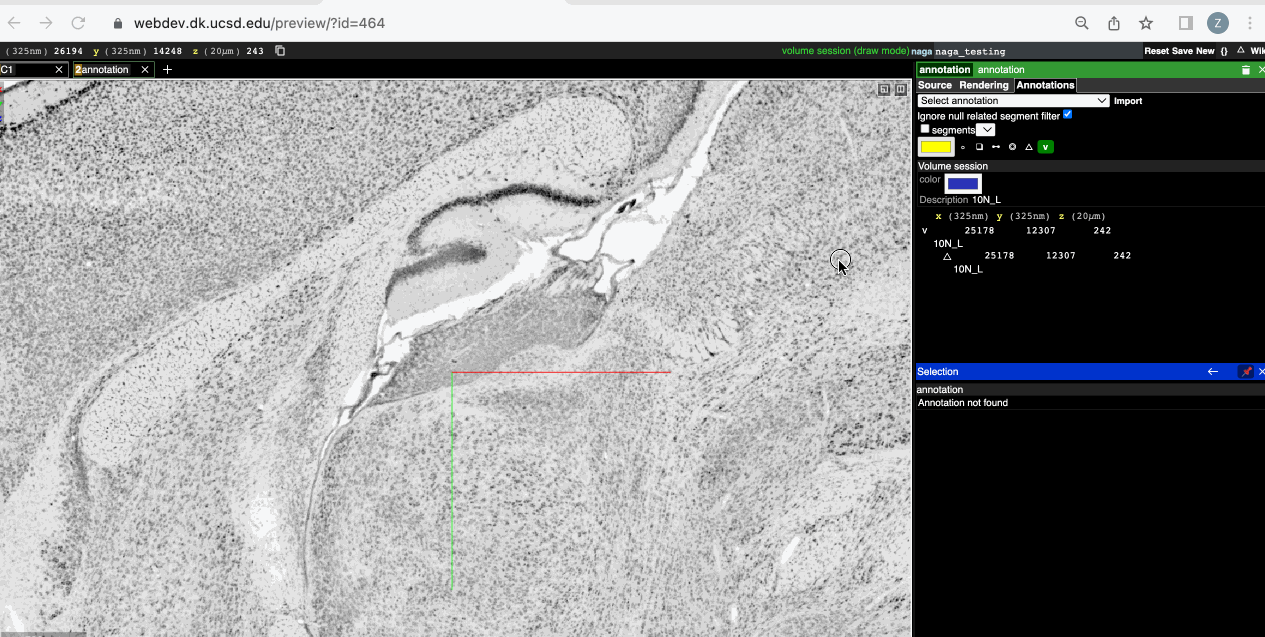Select the polygon triangle annotation tool
Image resolution: width=1265 pixels, height=637 pixels.
click(x=1029, y=147)
